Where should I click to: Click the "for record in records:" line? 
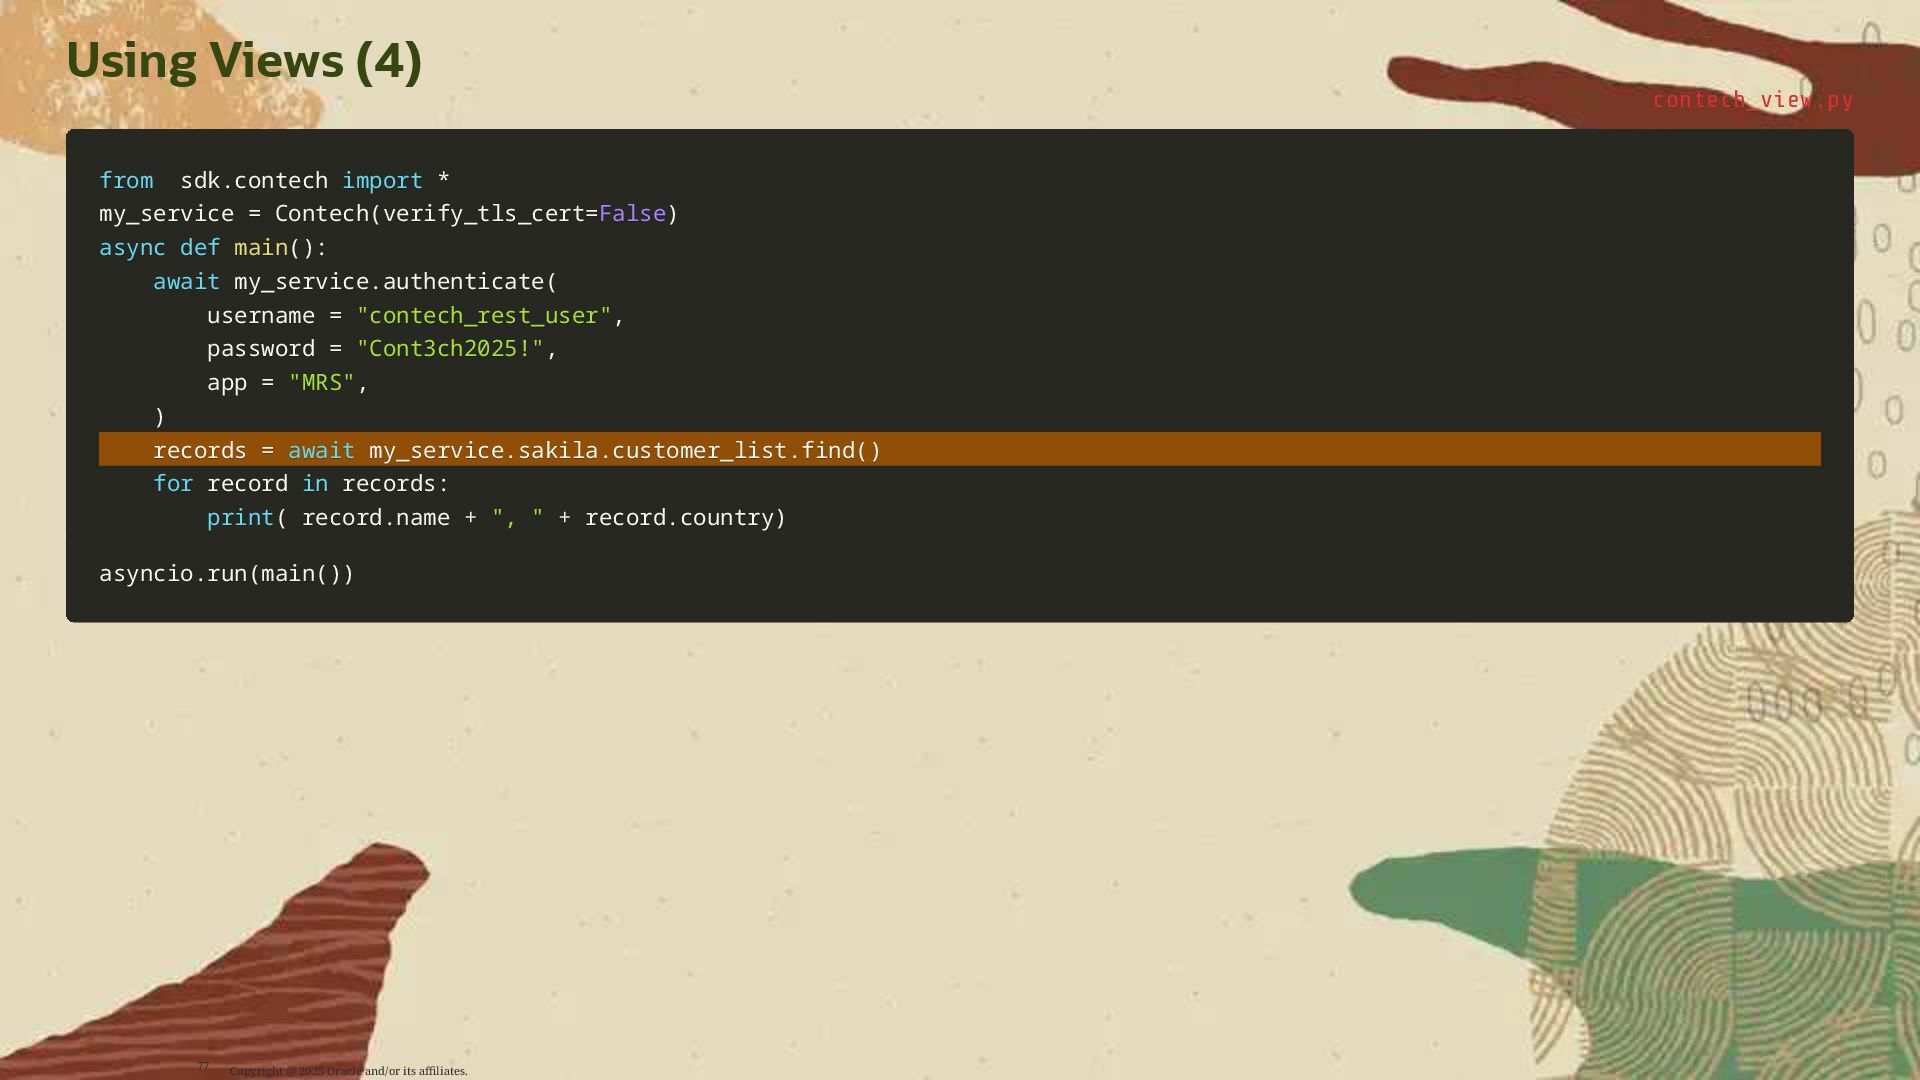coord(301,484)
